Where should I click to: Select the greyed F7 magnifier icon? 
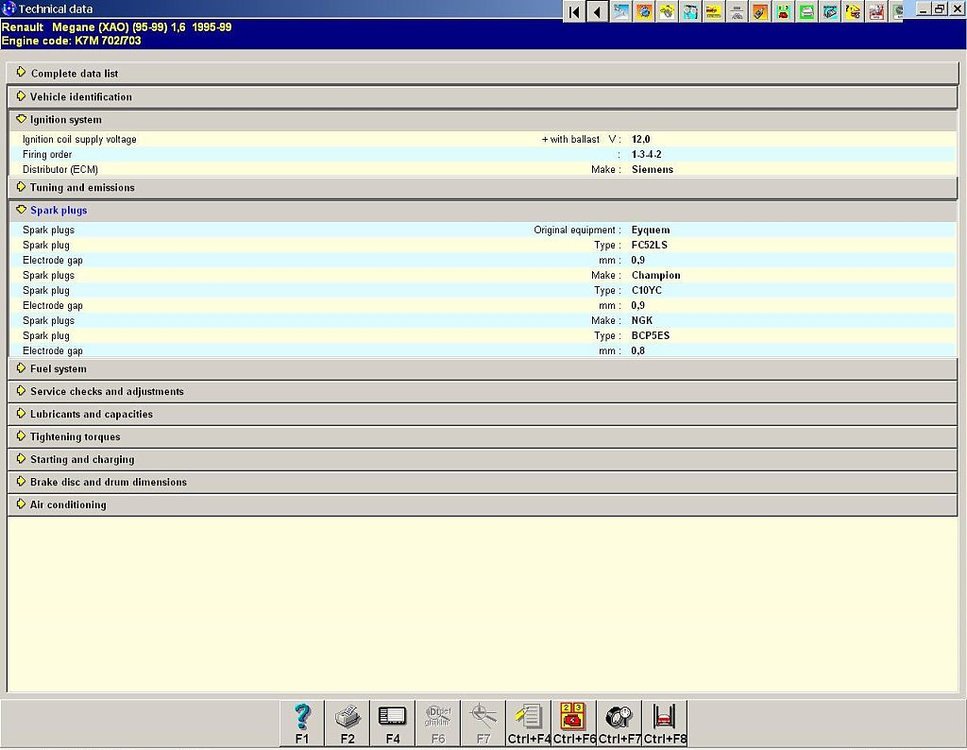[484, 723]
